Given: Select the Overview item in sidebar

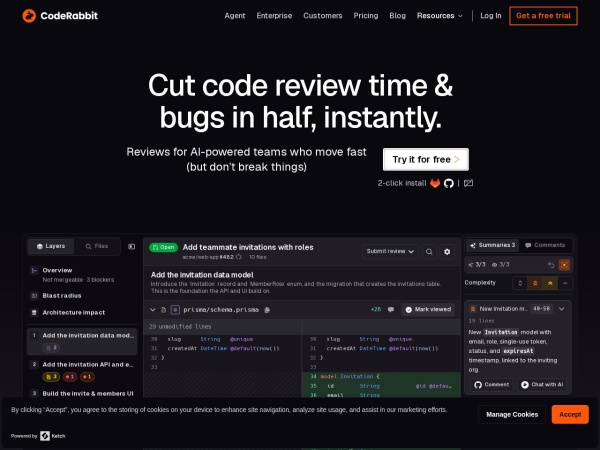Looking at the screenshot, I should pos(82,274).
